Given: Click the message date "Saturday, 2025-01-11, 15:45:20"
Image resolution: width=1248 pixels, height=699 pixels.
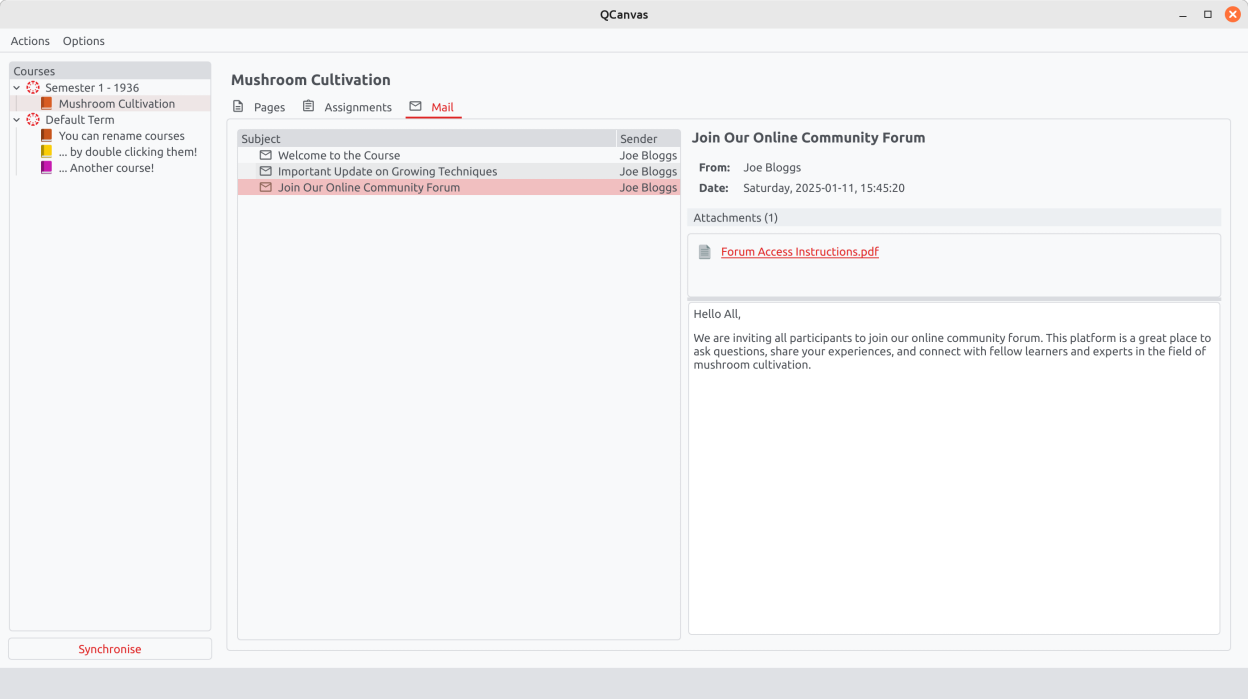Looking at the screenshot, I should tap(824, 188).
